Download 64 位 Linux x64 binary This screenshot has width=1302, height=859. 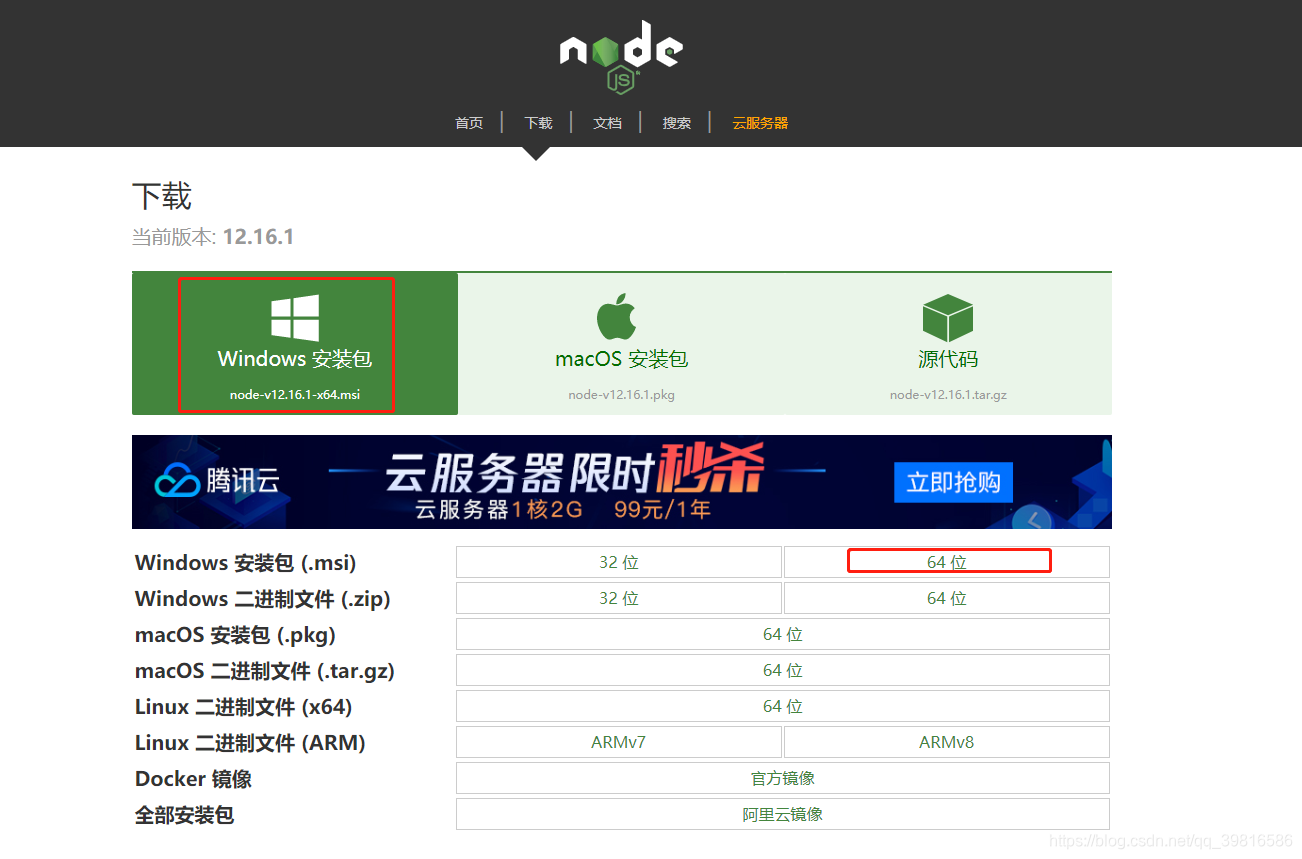783,706
